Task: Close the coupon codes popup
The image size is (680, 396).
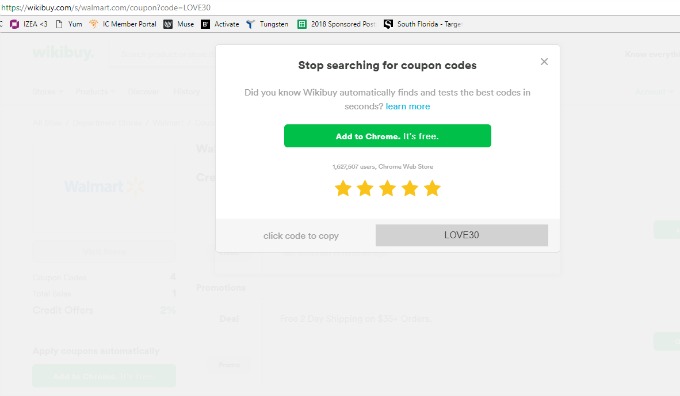Action: [x=544, y=62]
